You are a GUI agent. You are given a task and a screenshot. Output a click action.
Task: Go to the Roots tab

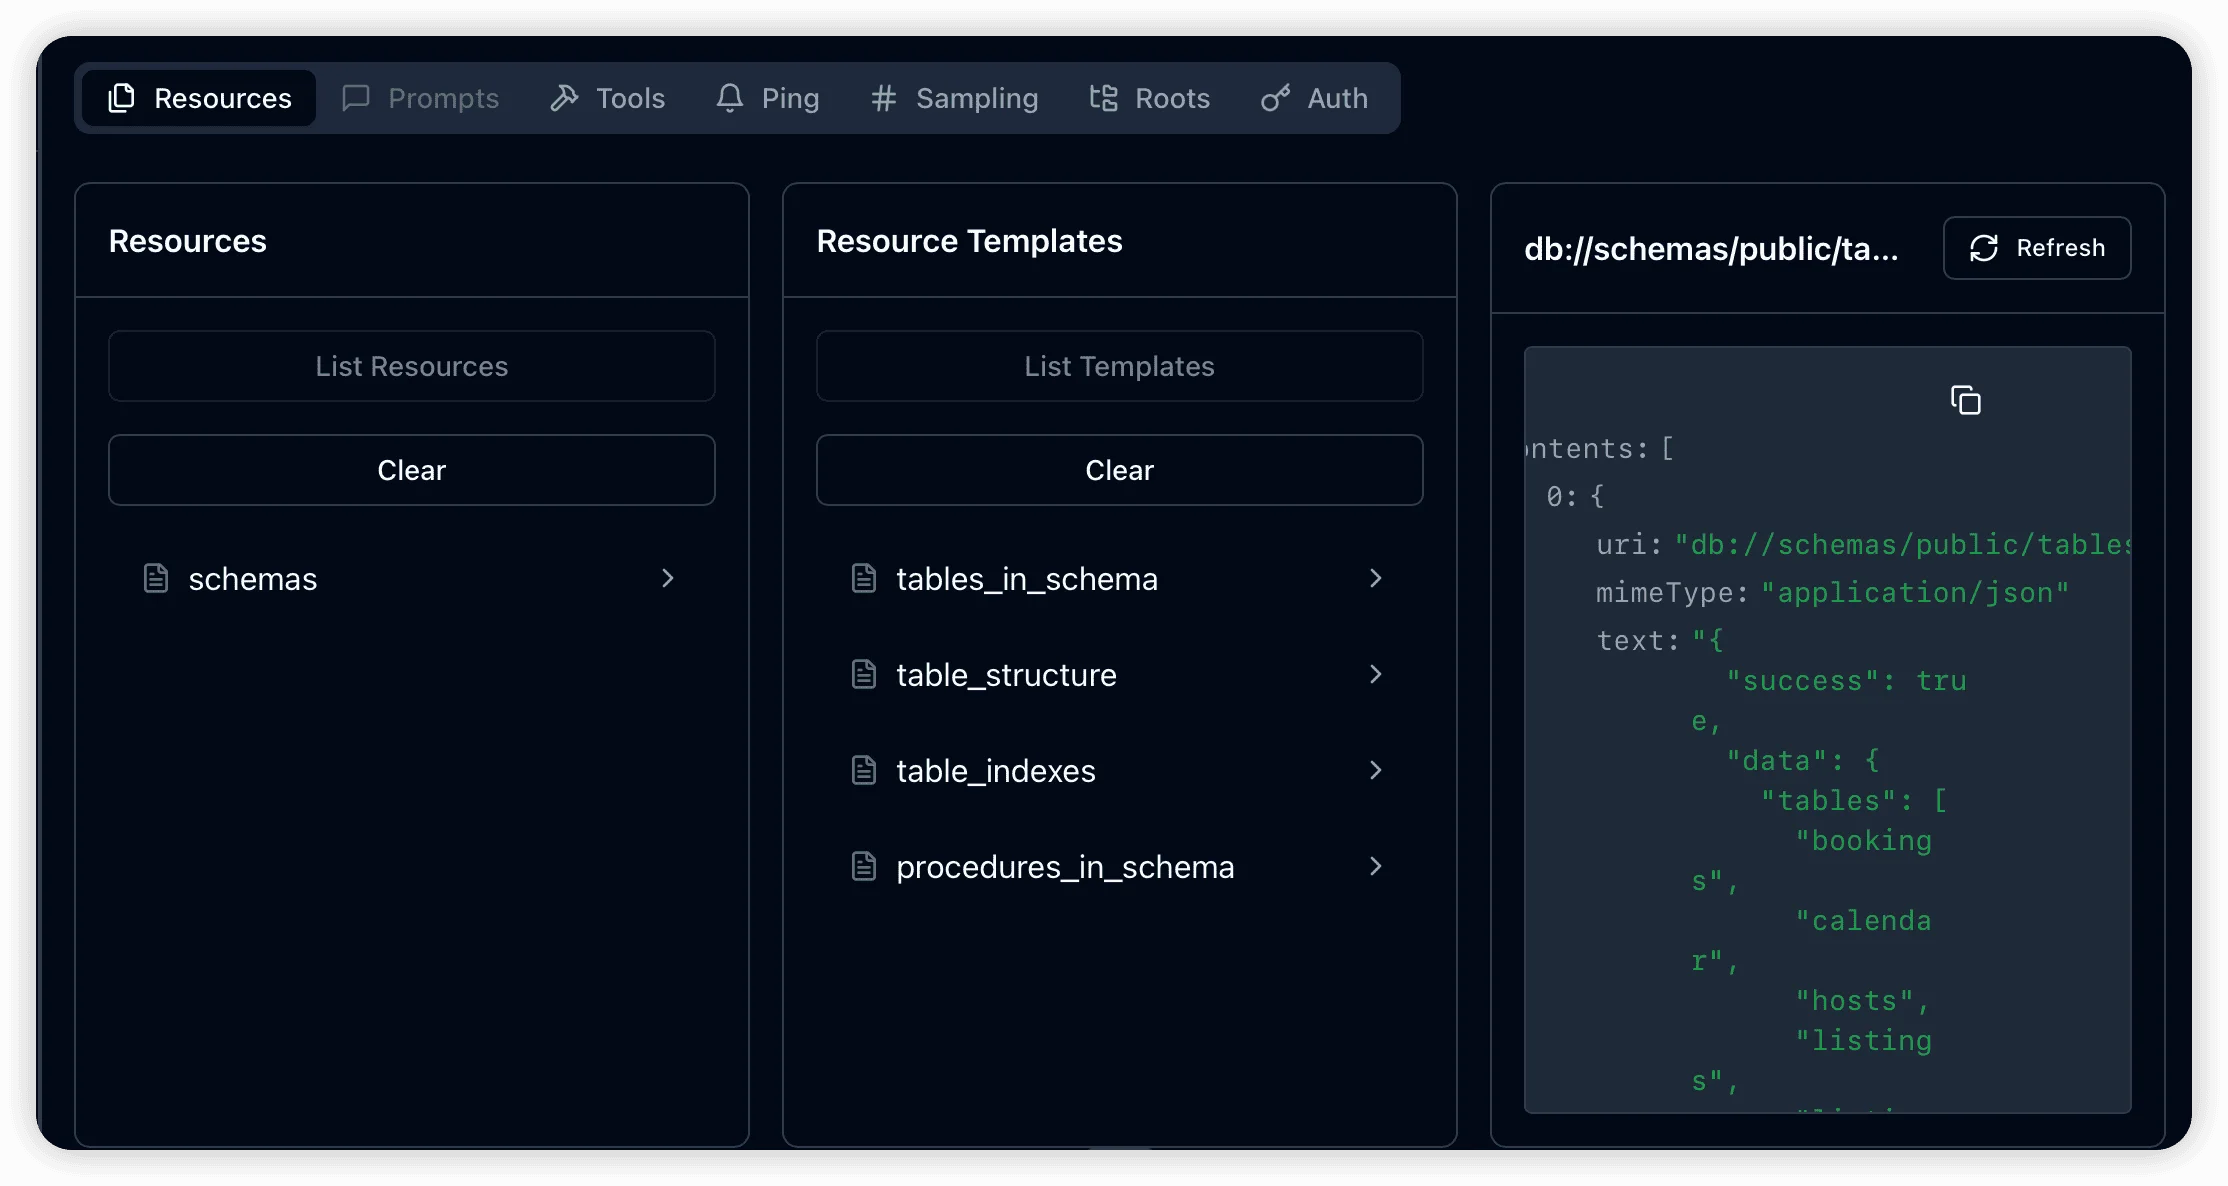tap(1150, 98)
